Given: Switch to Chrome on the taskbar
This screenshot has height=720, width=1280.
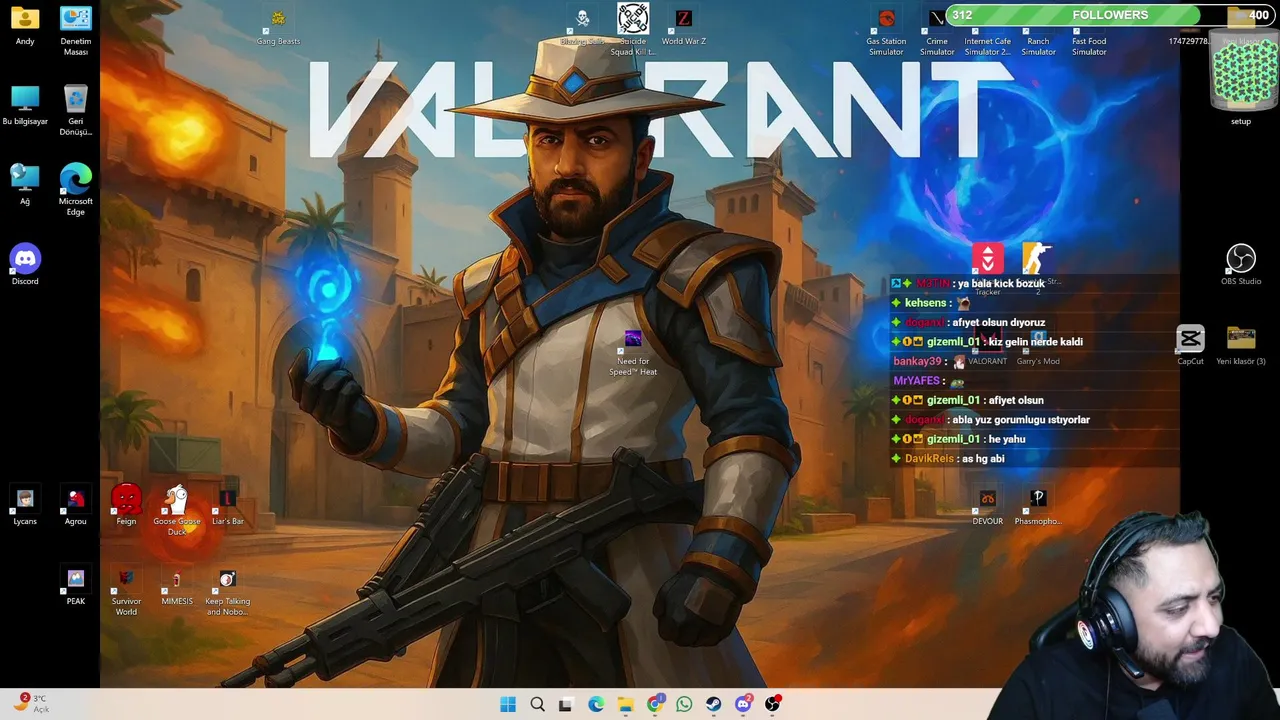Looking at the screenshot, I should coord(655,704).
